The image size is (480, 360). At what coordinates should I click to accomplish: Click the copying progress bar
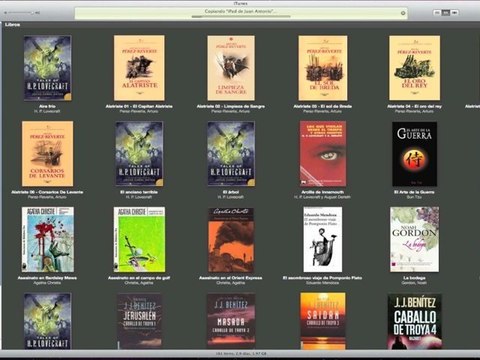[241, 16]
